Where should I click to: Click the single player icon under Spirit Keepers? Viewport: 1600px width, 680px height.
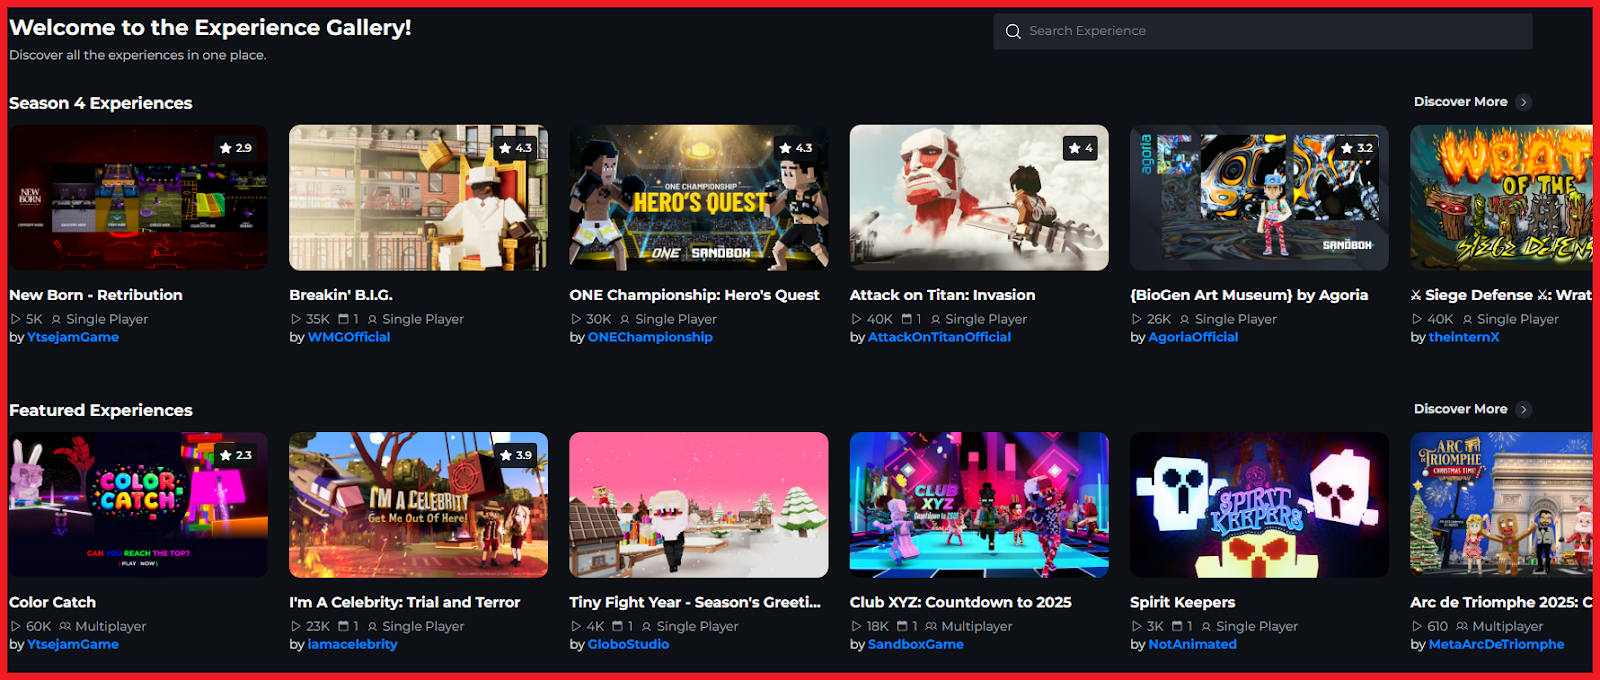1206,626
